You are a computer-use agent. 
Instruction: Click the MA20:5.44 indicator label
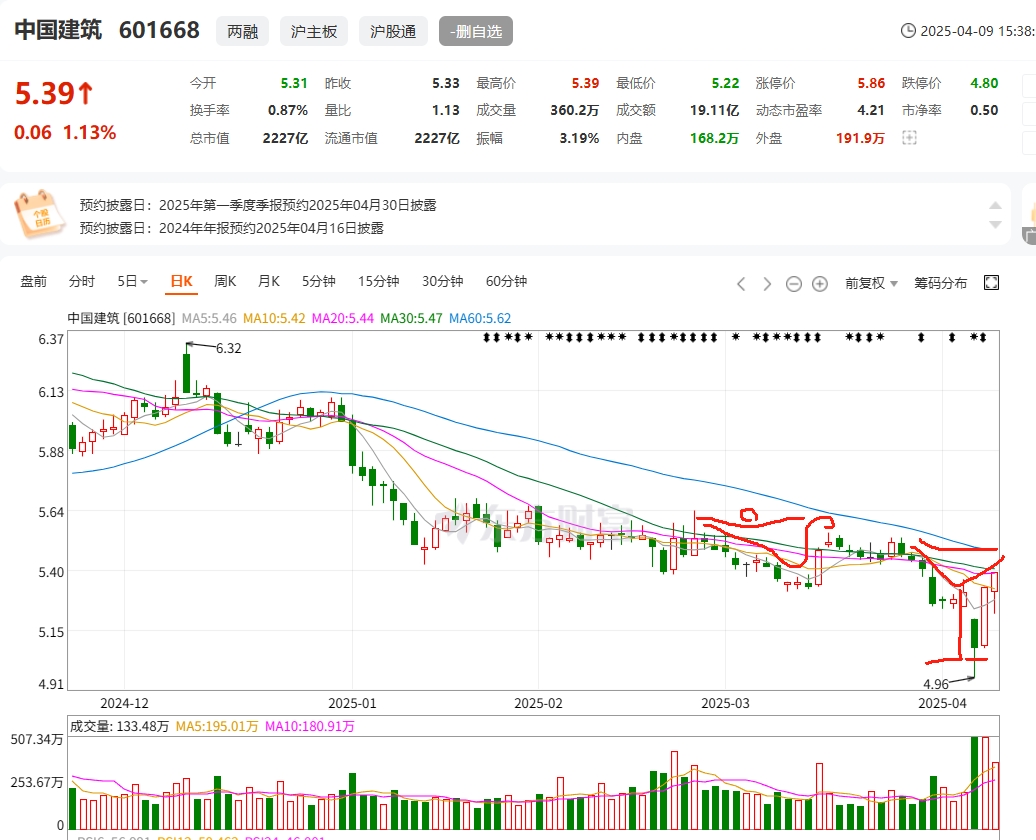(343, 318)
